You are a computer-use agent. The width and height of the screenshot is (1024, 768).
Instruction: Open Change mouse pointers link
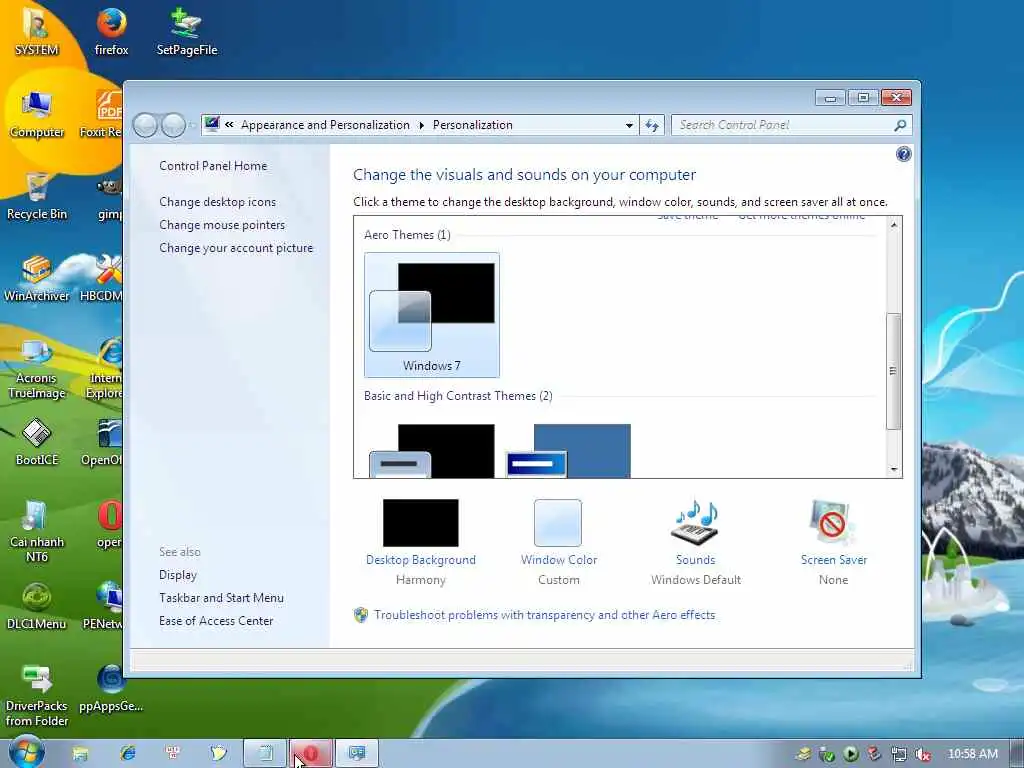coord(222,225)
